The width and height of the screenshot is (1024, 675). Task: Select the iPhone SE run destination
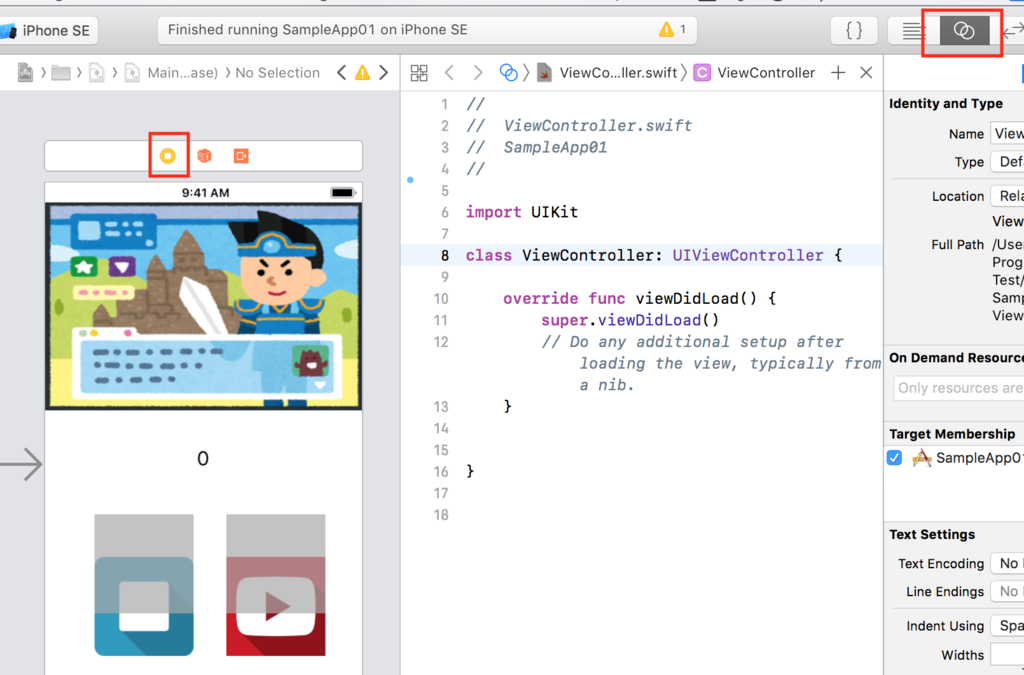47,31
